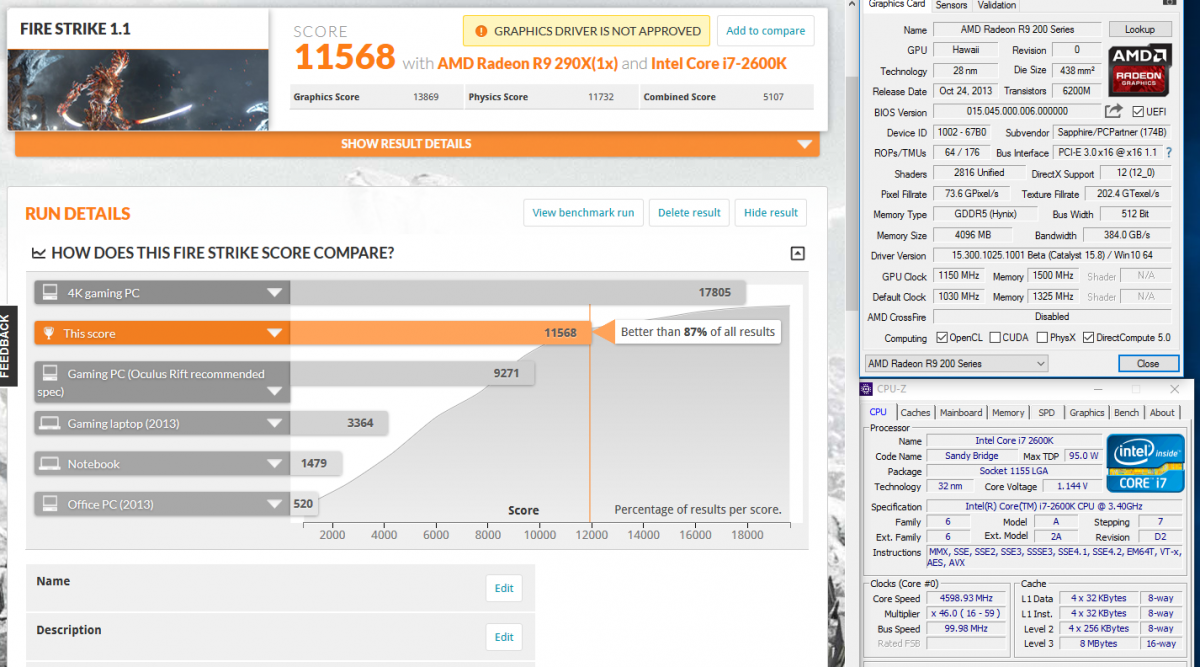The width and height of the screenshot is (1200, 667).
Task: Expand the This score row arrow
Action: pyautogui.click(x=274, y=334)
